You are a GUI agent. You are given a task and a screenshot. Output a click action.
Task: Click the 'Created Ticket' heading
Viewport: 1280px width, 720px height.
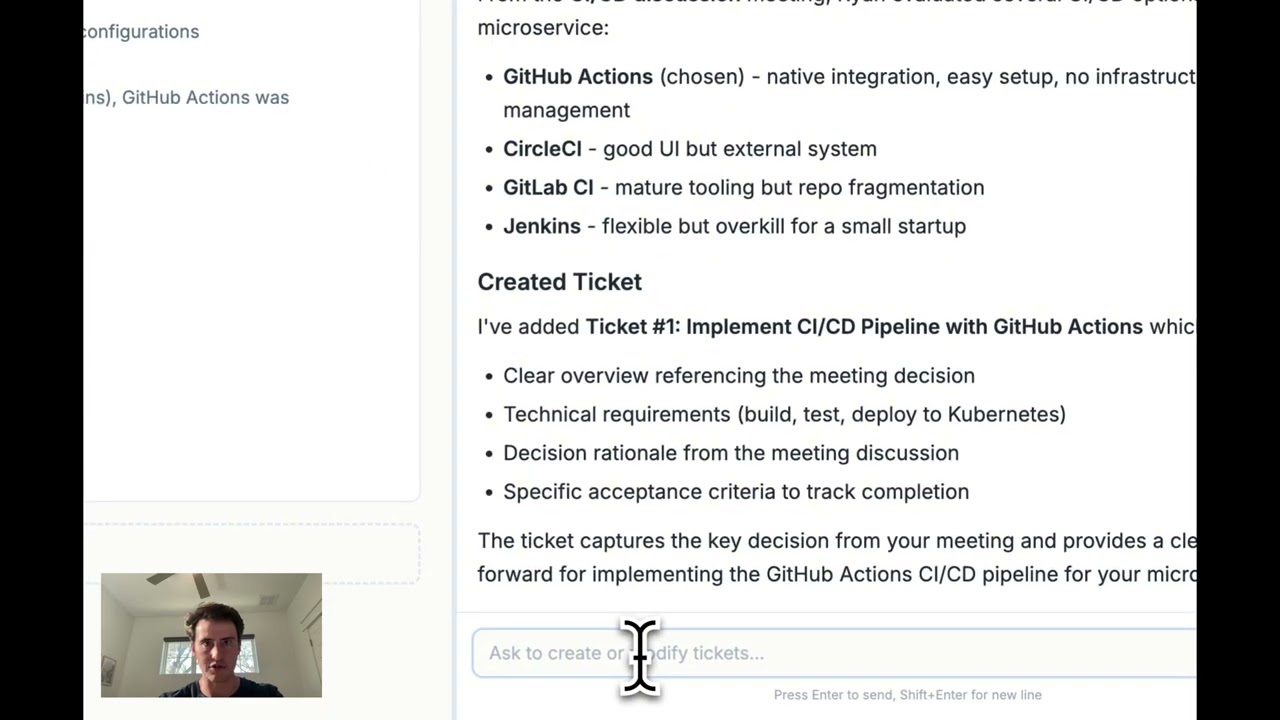(x=560, y=282)
